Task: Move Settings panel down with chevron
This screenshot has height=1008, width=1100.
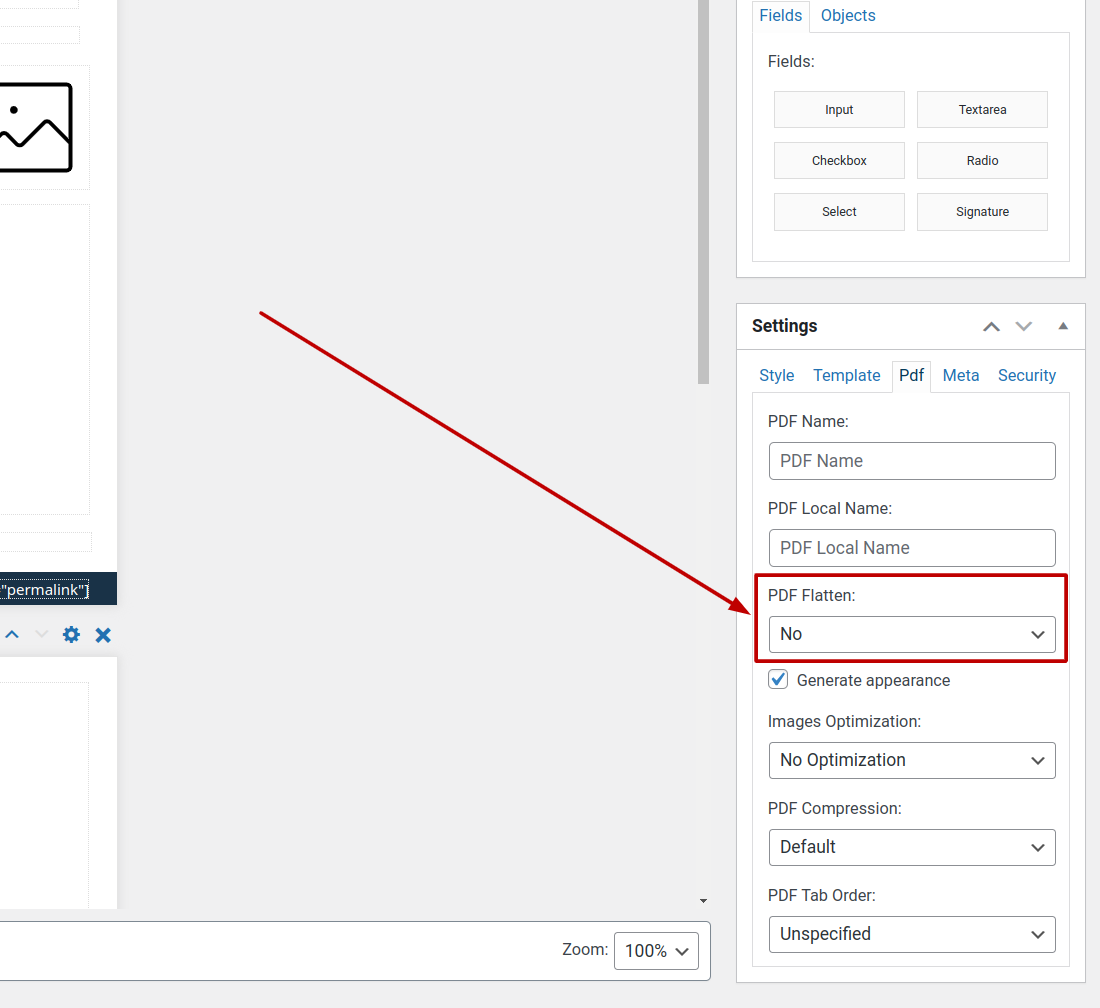Action: pyautogui.click(x=1023, y=326)
